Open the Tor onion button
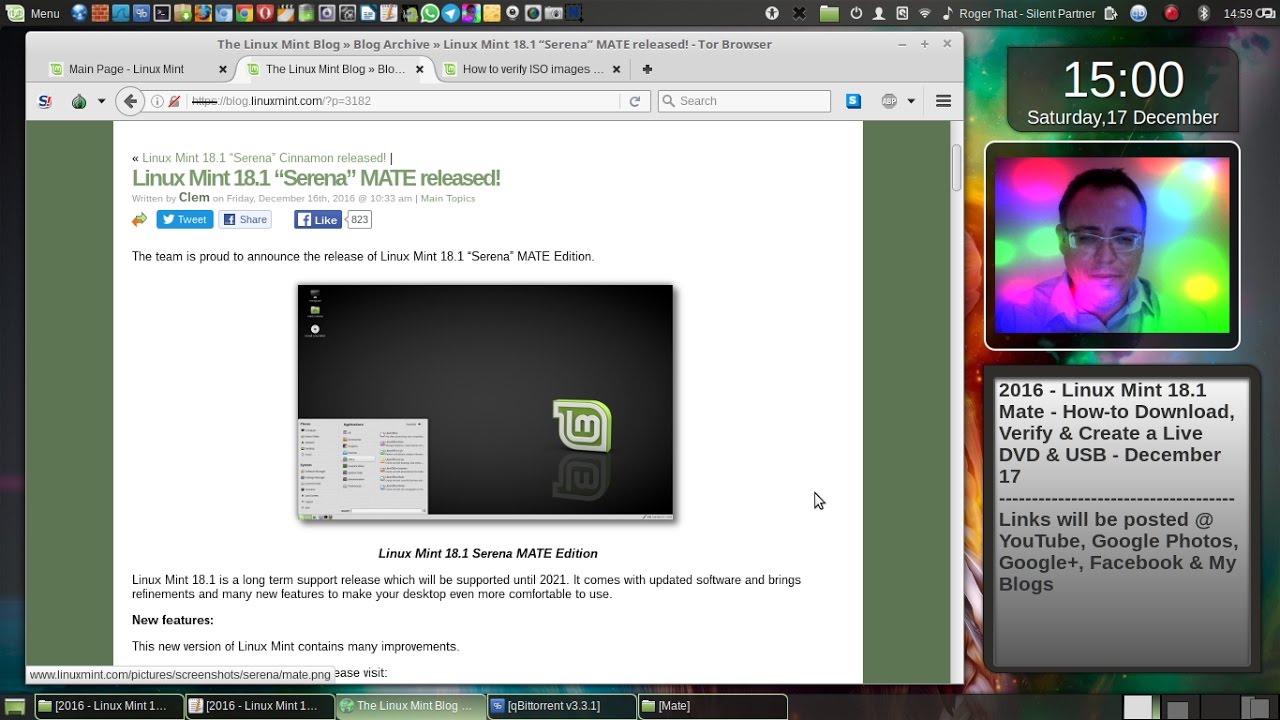The image size is (1280, 720). 80,101
